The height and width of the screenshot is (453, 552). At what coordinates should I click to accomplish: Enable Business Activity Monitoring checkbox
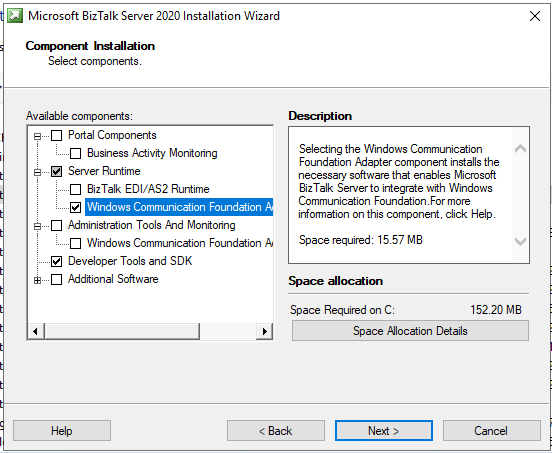75,153
